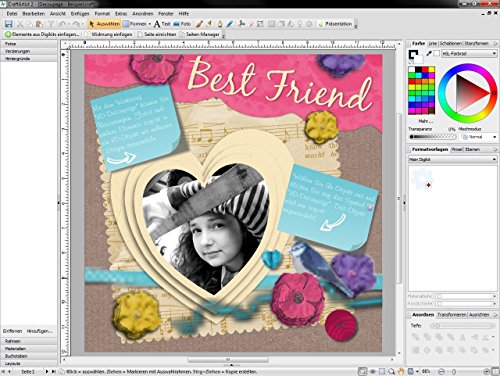Image resolution: width=500 pixels, height=376 pixels.
Task: Open the Fenster menu
Action: tap(166, 14)
